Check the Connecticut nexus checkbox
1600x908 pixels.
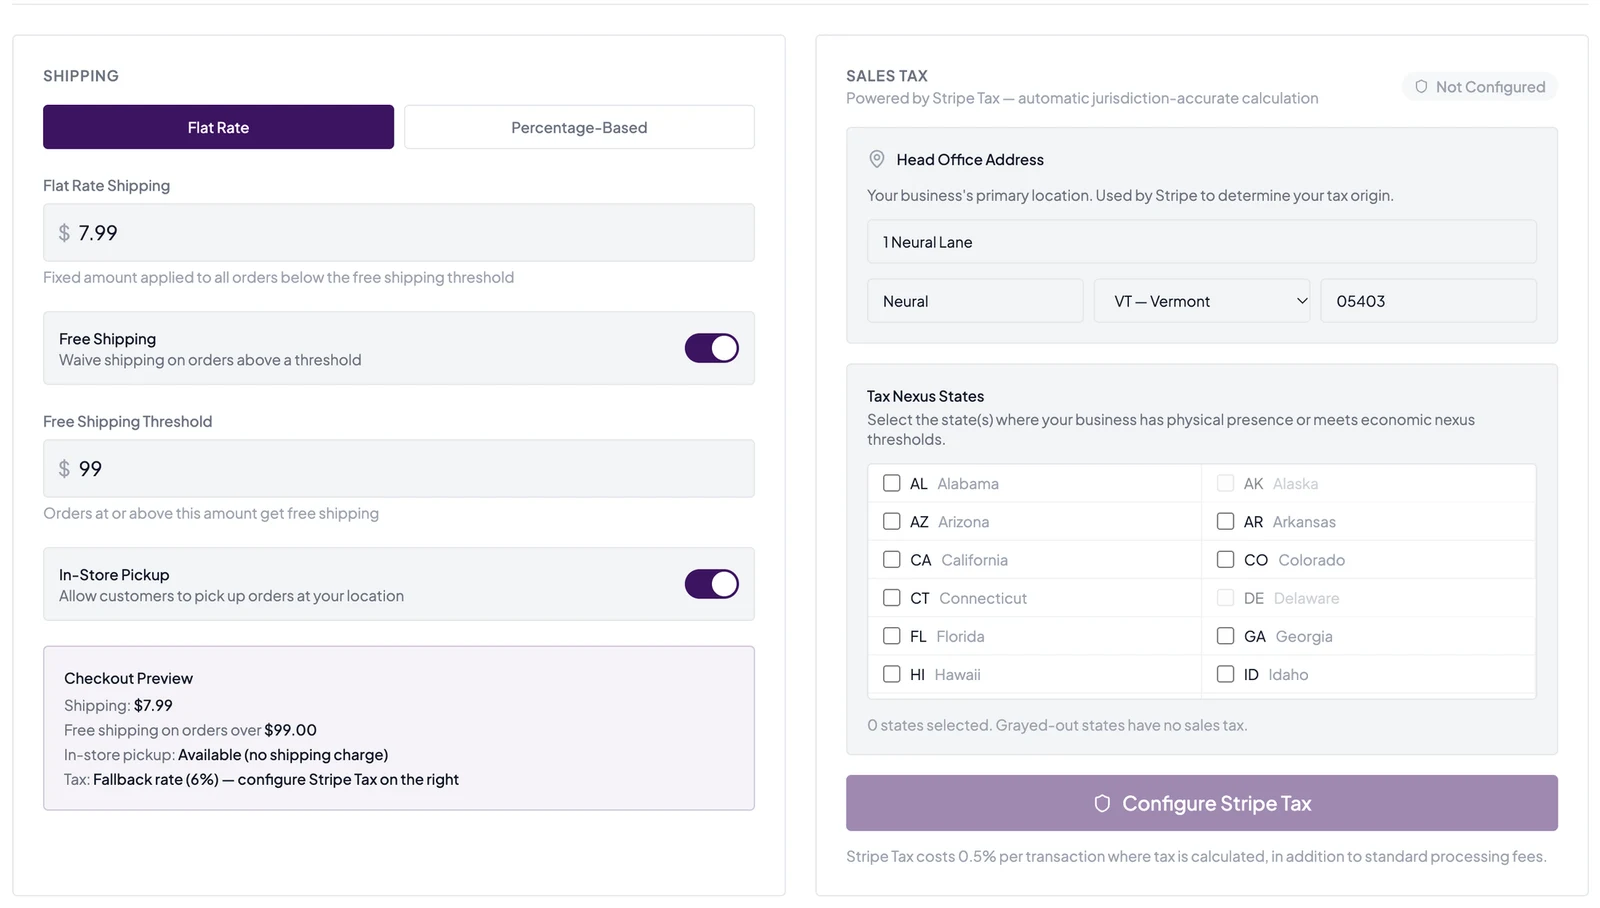pos(892,598)
